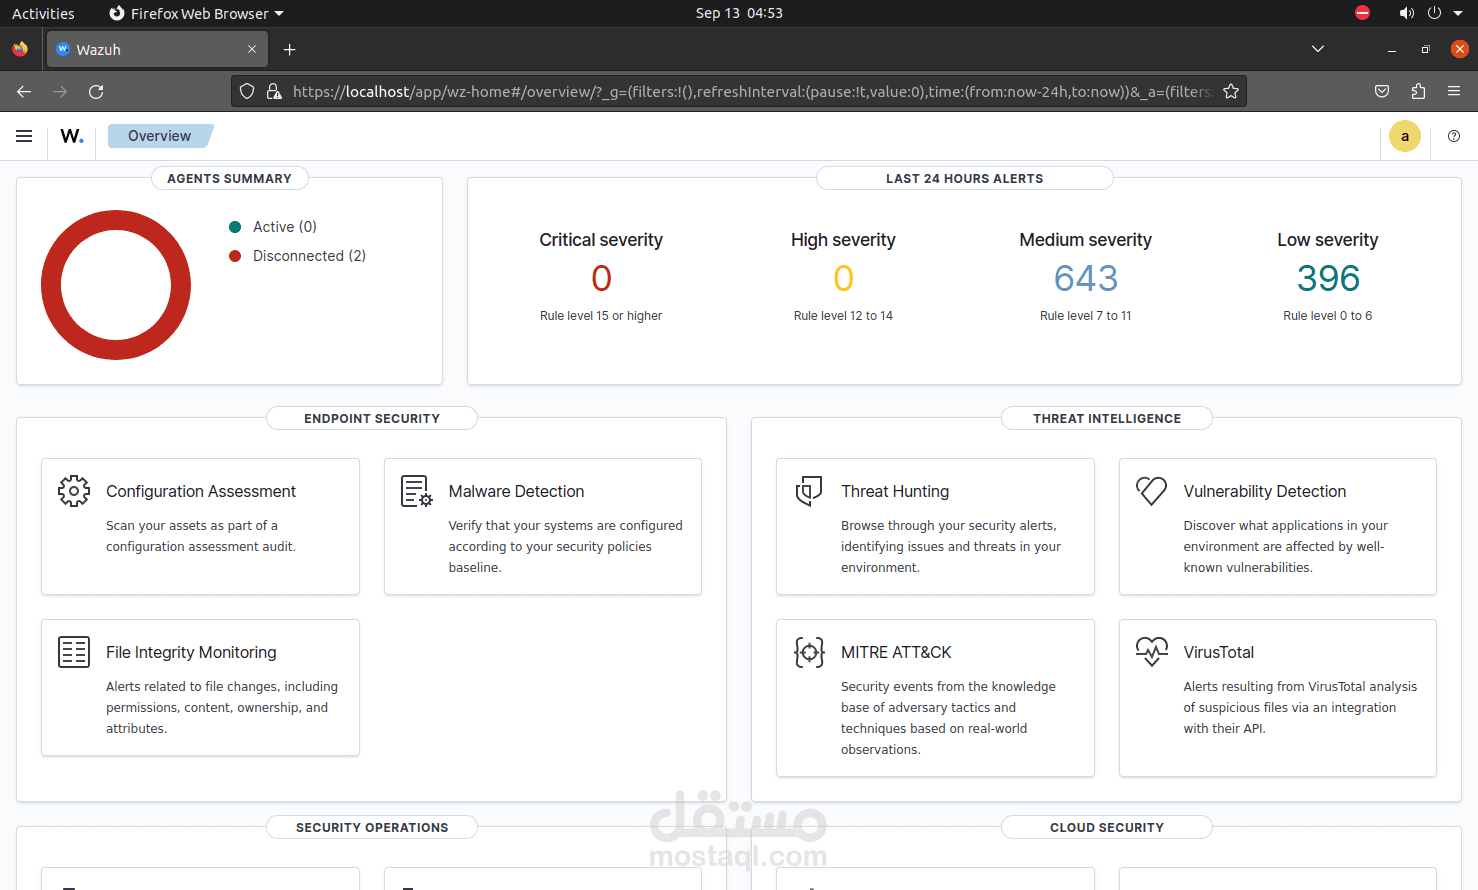This screenshot has height=890, width=1478.
Task: Click the Wazuh W. logo
Action: 72,136
